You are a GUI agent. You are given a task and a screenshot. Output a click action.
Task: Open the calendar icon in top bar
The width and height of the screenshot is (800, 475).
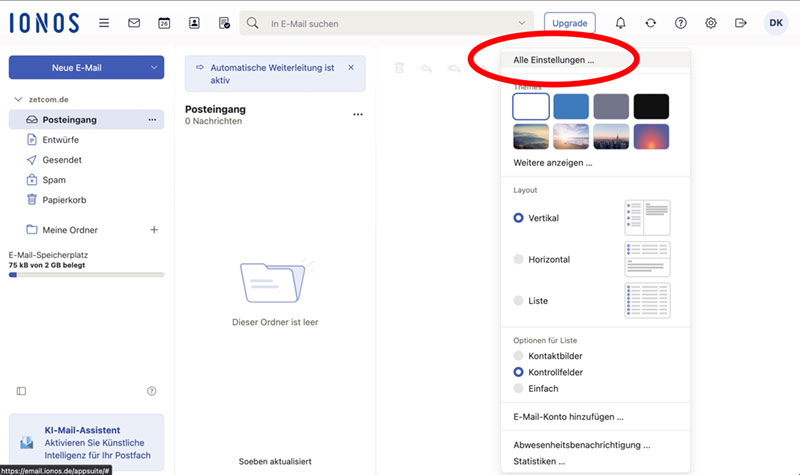click(x=164, y=22)
